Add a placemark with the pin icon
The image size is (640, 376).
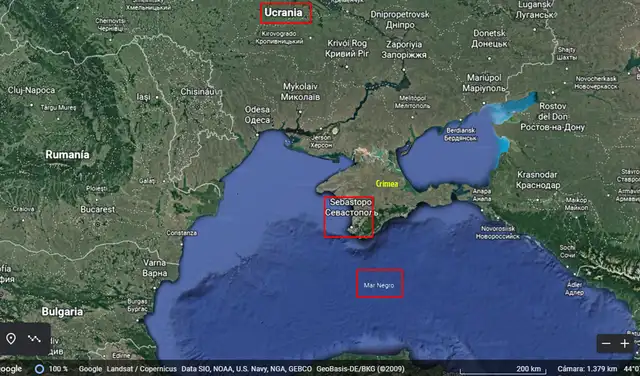[11, 339]
